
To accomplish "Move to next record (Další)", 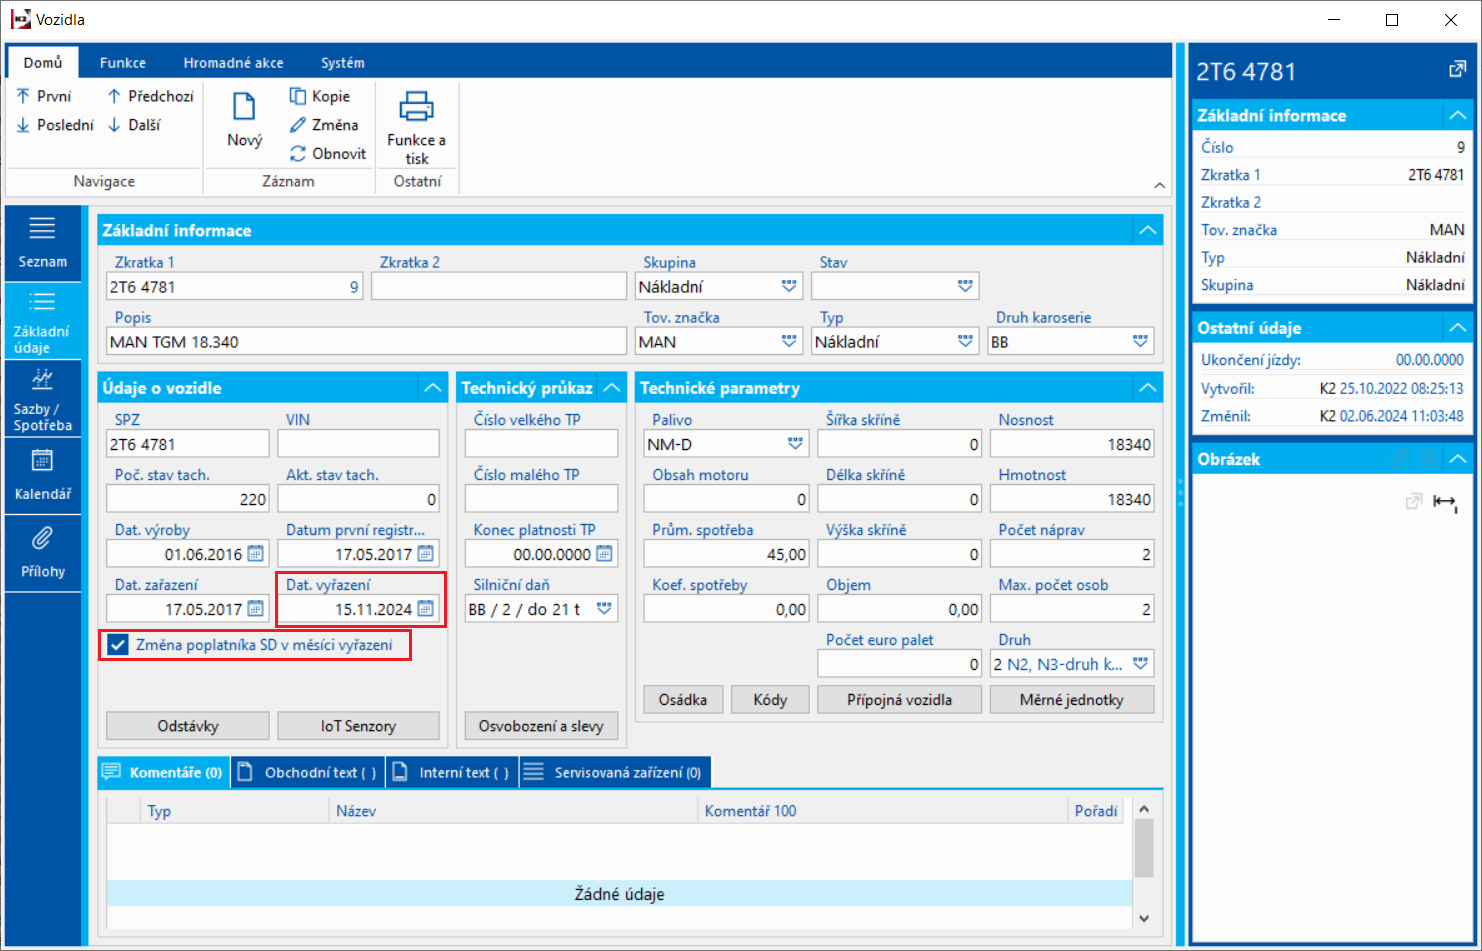I will (134, 125).
